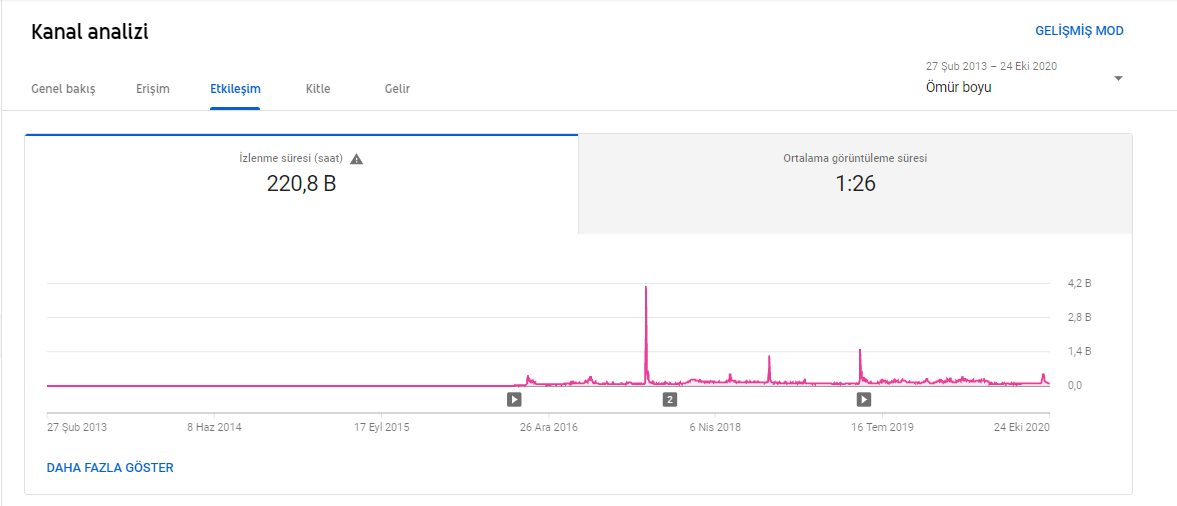Switch to the Genel bakış tab
The width and height of the screenshot is (1177, 506).
(x=63, y=89)
